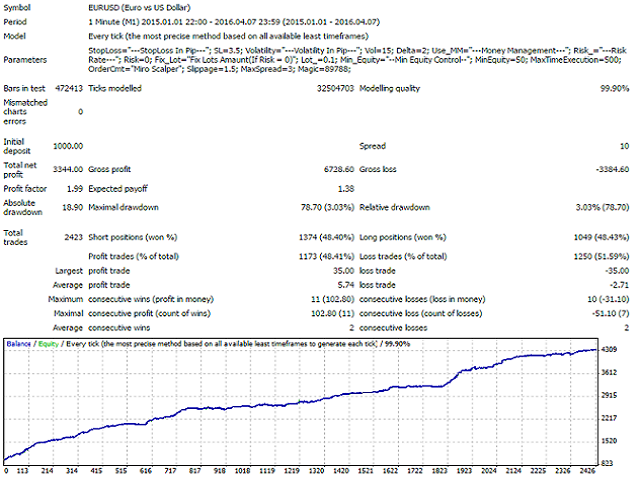Click the Gross profit value 6728.60
This screenshot has height=480, width=640.
[x=339, y=169]
